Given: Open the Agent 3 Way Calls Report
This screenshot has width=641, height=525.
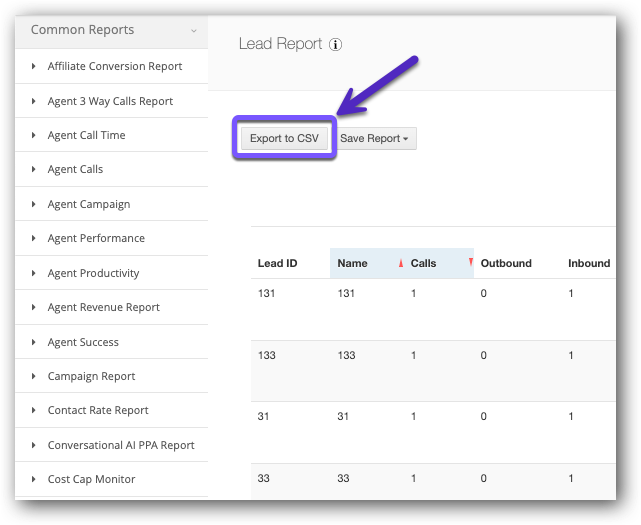Looking at the screenshot, I should 110,101.
